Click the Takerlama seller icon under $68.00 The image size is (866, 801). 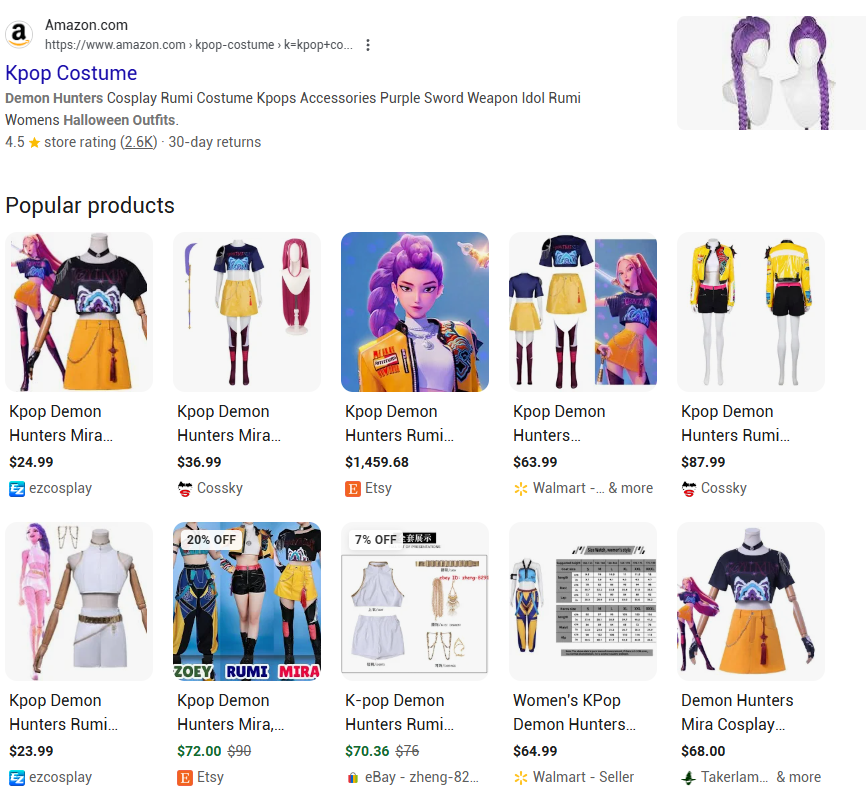coord(689,777)
